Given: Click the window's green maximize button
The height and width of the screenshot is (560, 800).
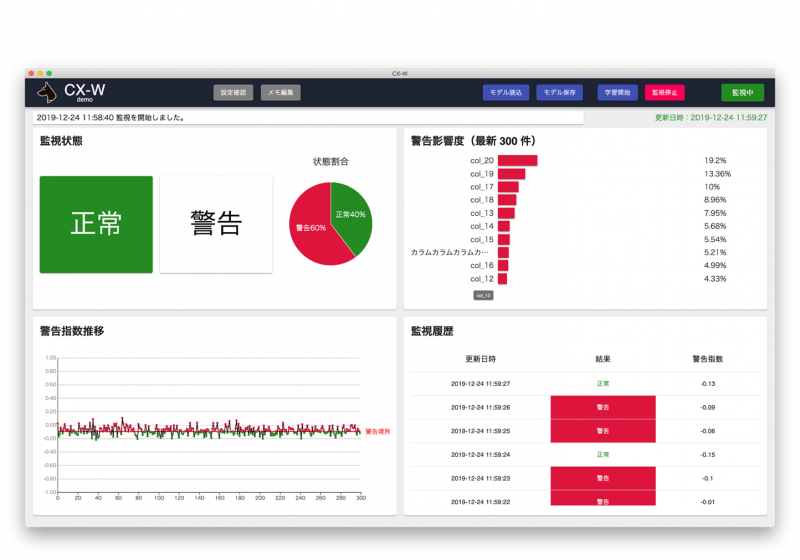Looking at the screenshot, I should click(x=49, y=73).
